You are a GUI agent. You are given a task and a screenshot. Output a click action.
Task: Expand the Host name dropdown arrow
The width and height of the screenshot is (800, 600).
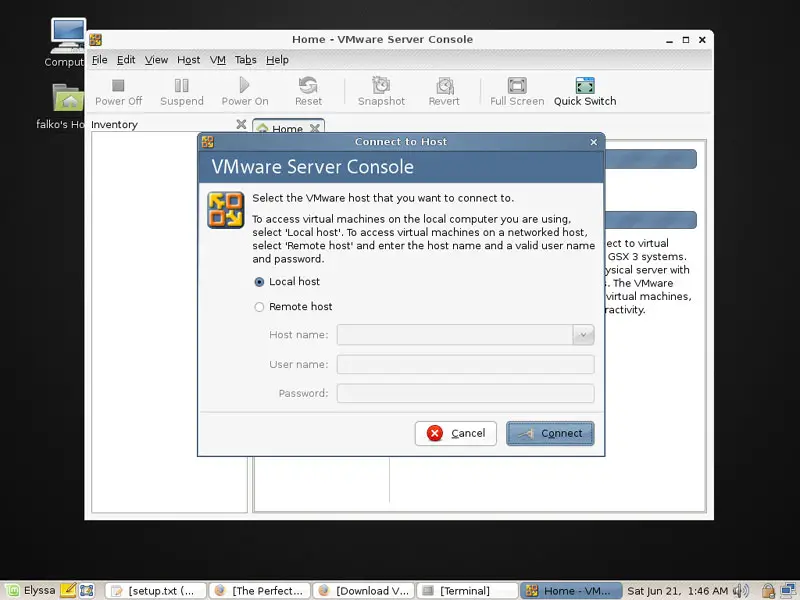point(583,335)
